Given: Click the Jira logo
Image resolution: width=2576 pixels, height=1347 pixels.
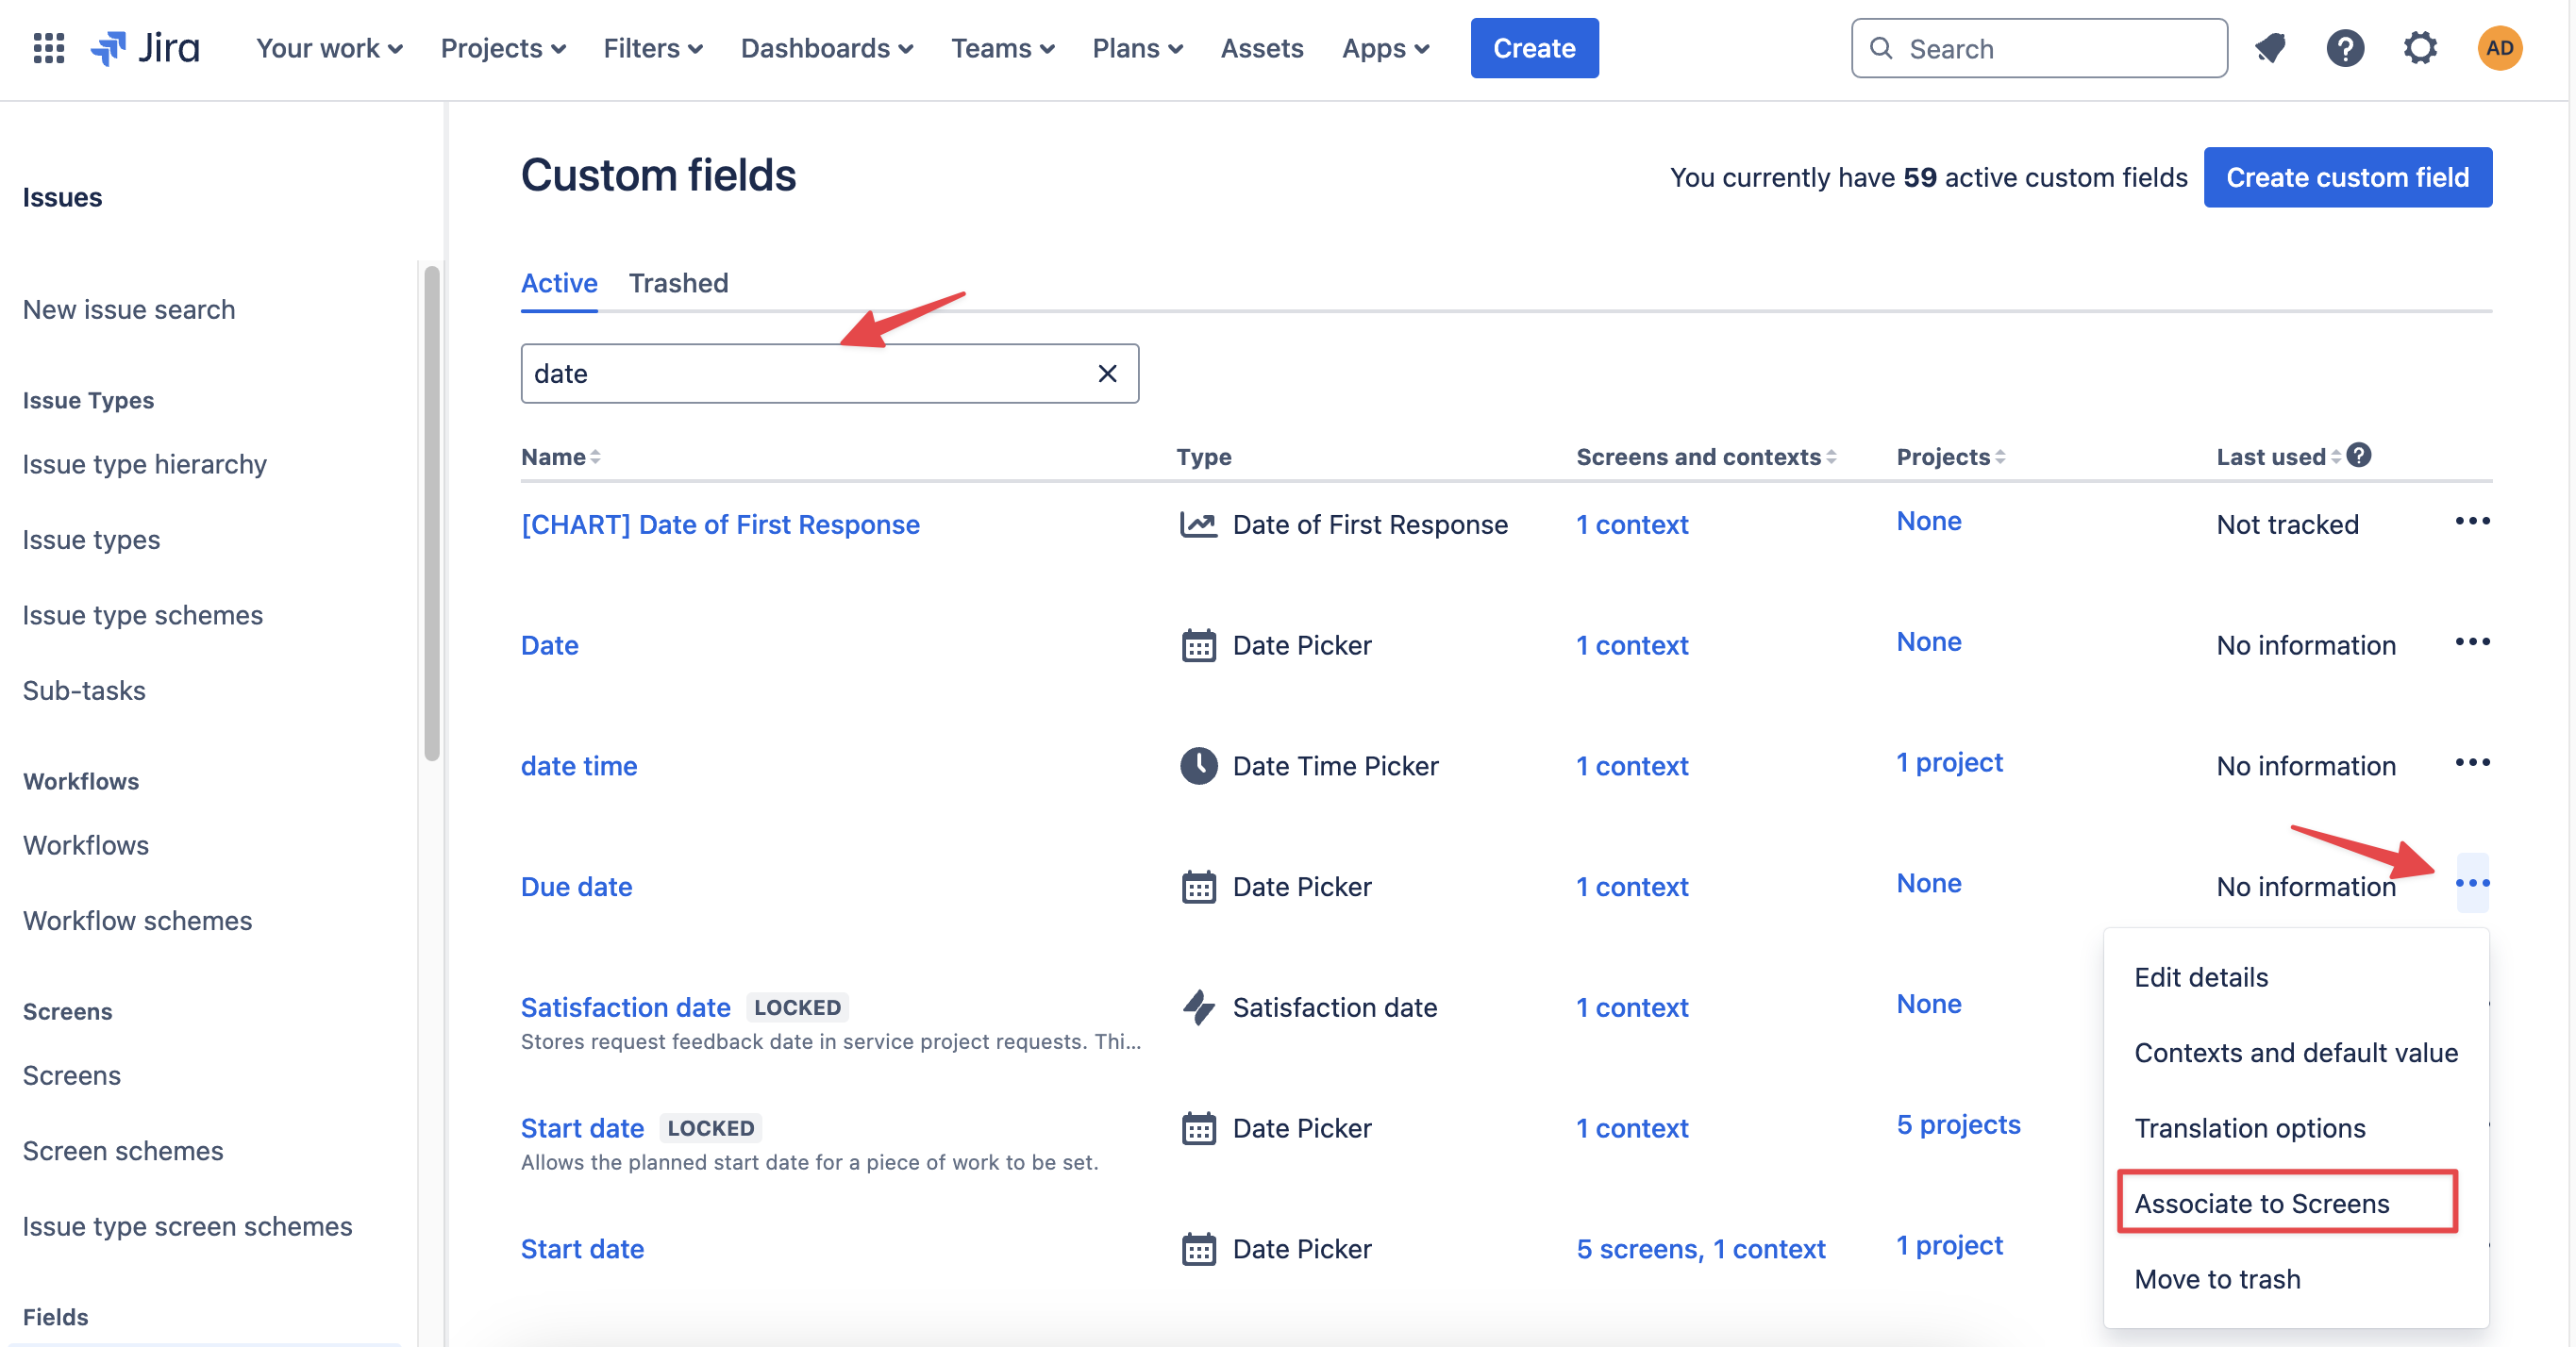Looking at the screenshot, I should (146, 48).
